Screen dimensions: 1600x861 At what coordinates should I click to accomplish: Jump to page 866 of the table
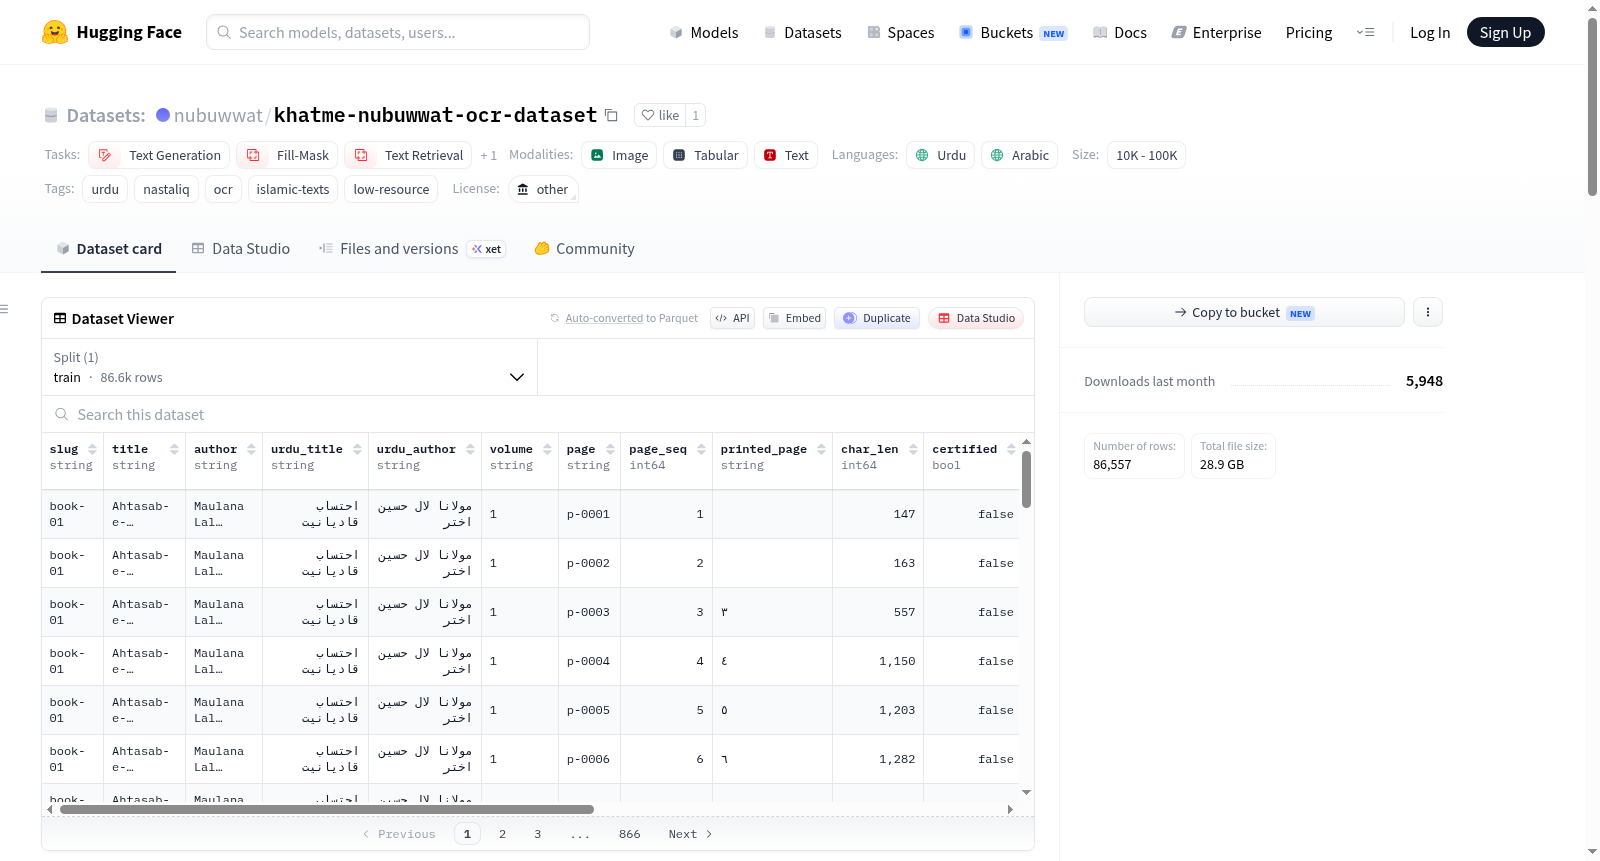click(x=629, y=834)
